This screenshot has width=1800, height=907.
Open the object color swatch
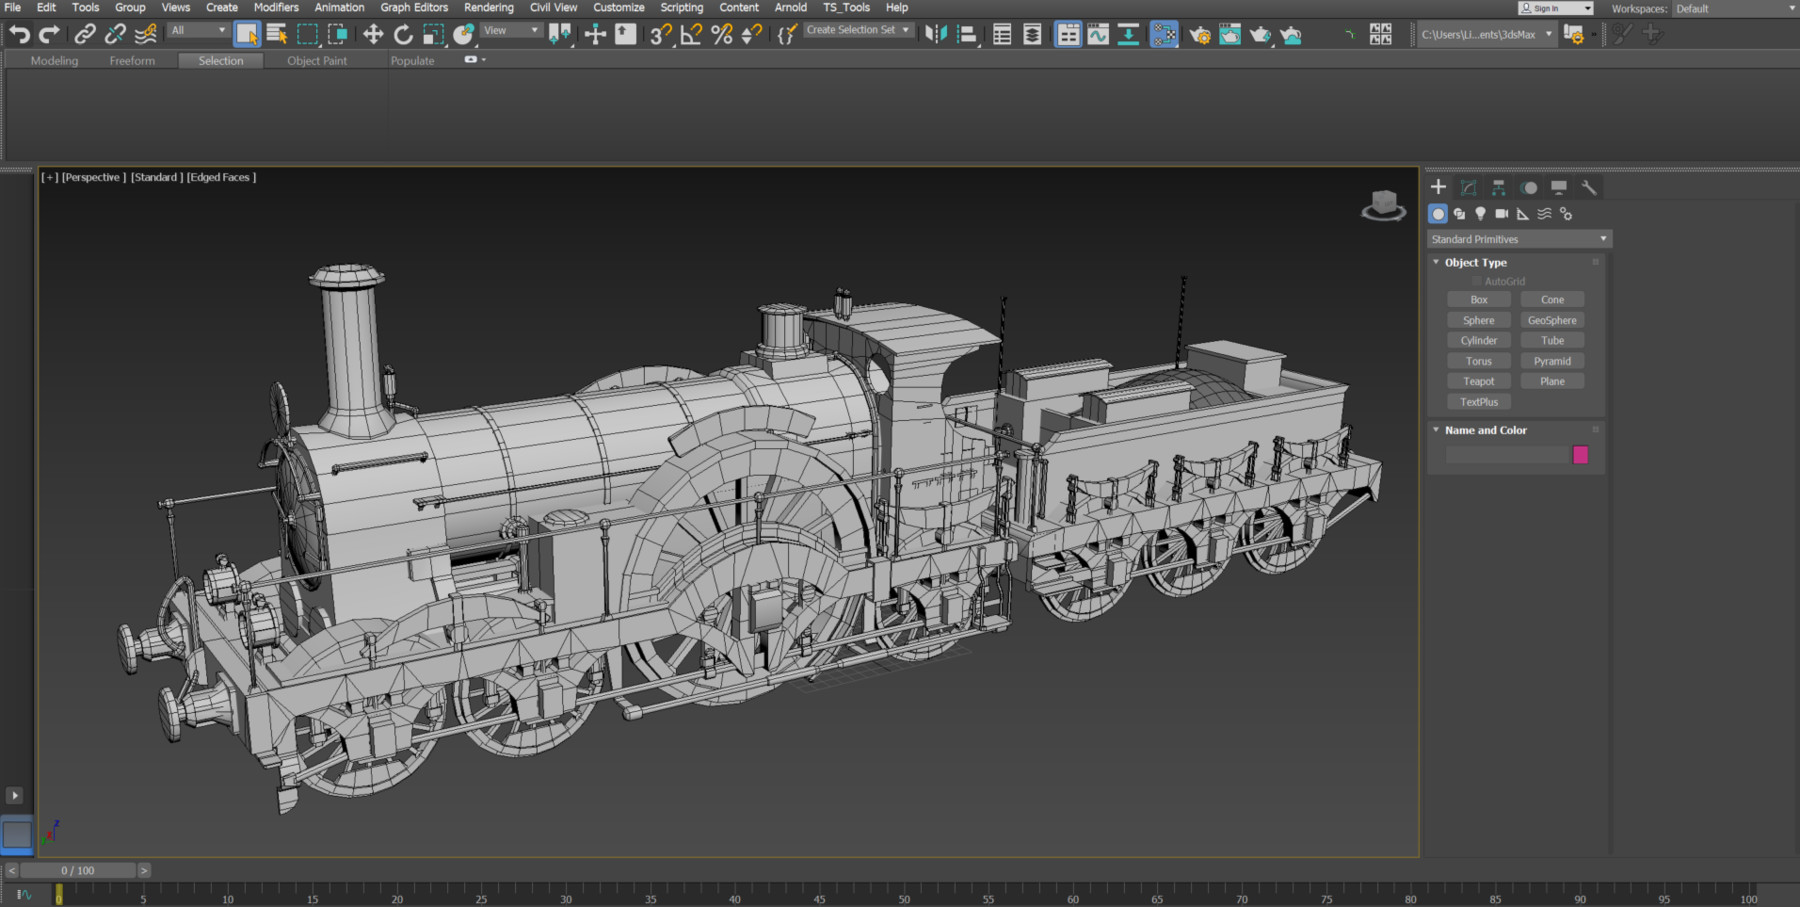tap(1581, 455)
